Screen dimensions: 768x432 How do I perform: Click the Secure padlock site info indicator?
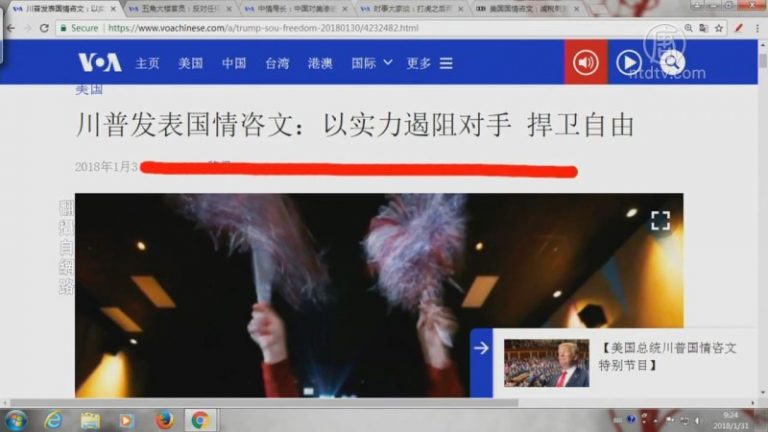tap(79, 28)
